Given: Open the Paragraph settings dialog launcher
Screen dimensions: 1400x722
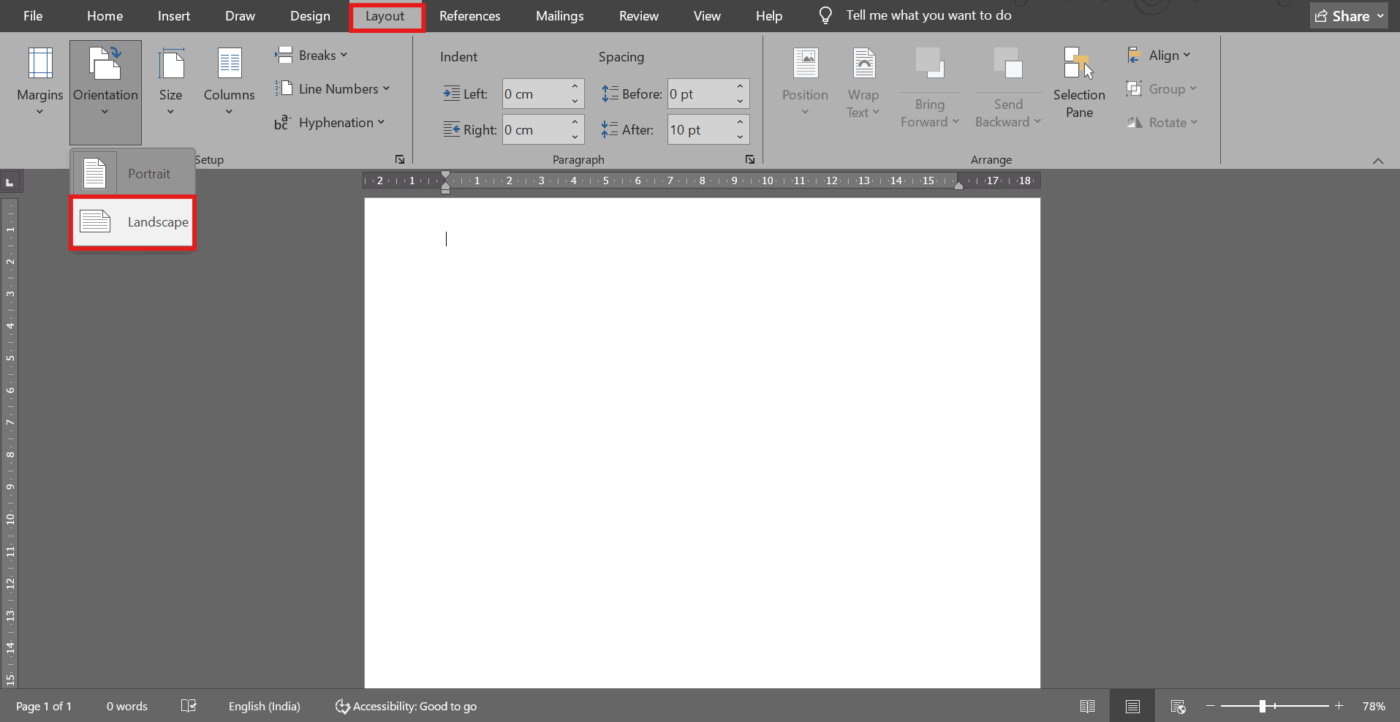Looking at the screenshot, I should pos(750,158).
